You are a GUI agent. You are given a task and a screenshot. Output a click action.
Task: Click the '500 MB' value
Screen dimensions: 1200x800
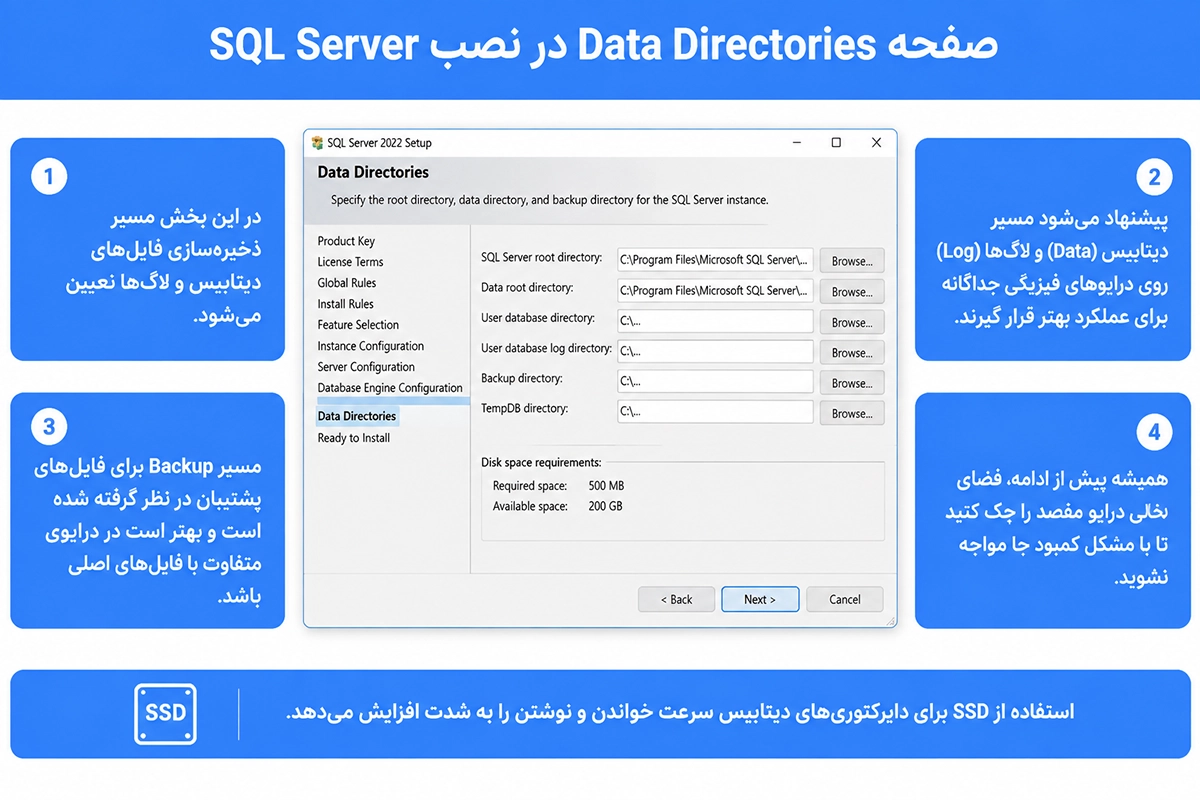pos(607,486)
